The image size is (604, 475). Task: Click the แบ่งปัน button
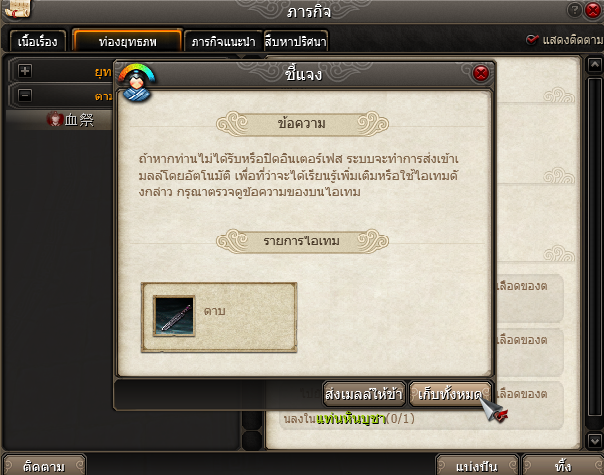pyautogui.click(x=477, y=465)
